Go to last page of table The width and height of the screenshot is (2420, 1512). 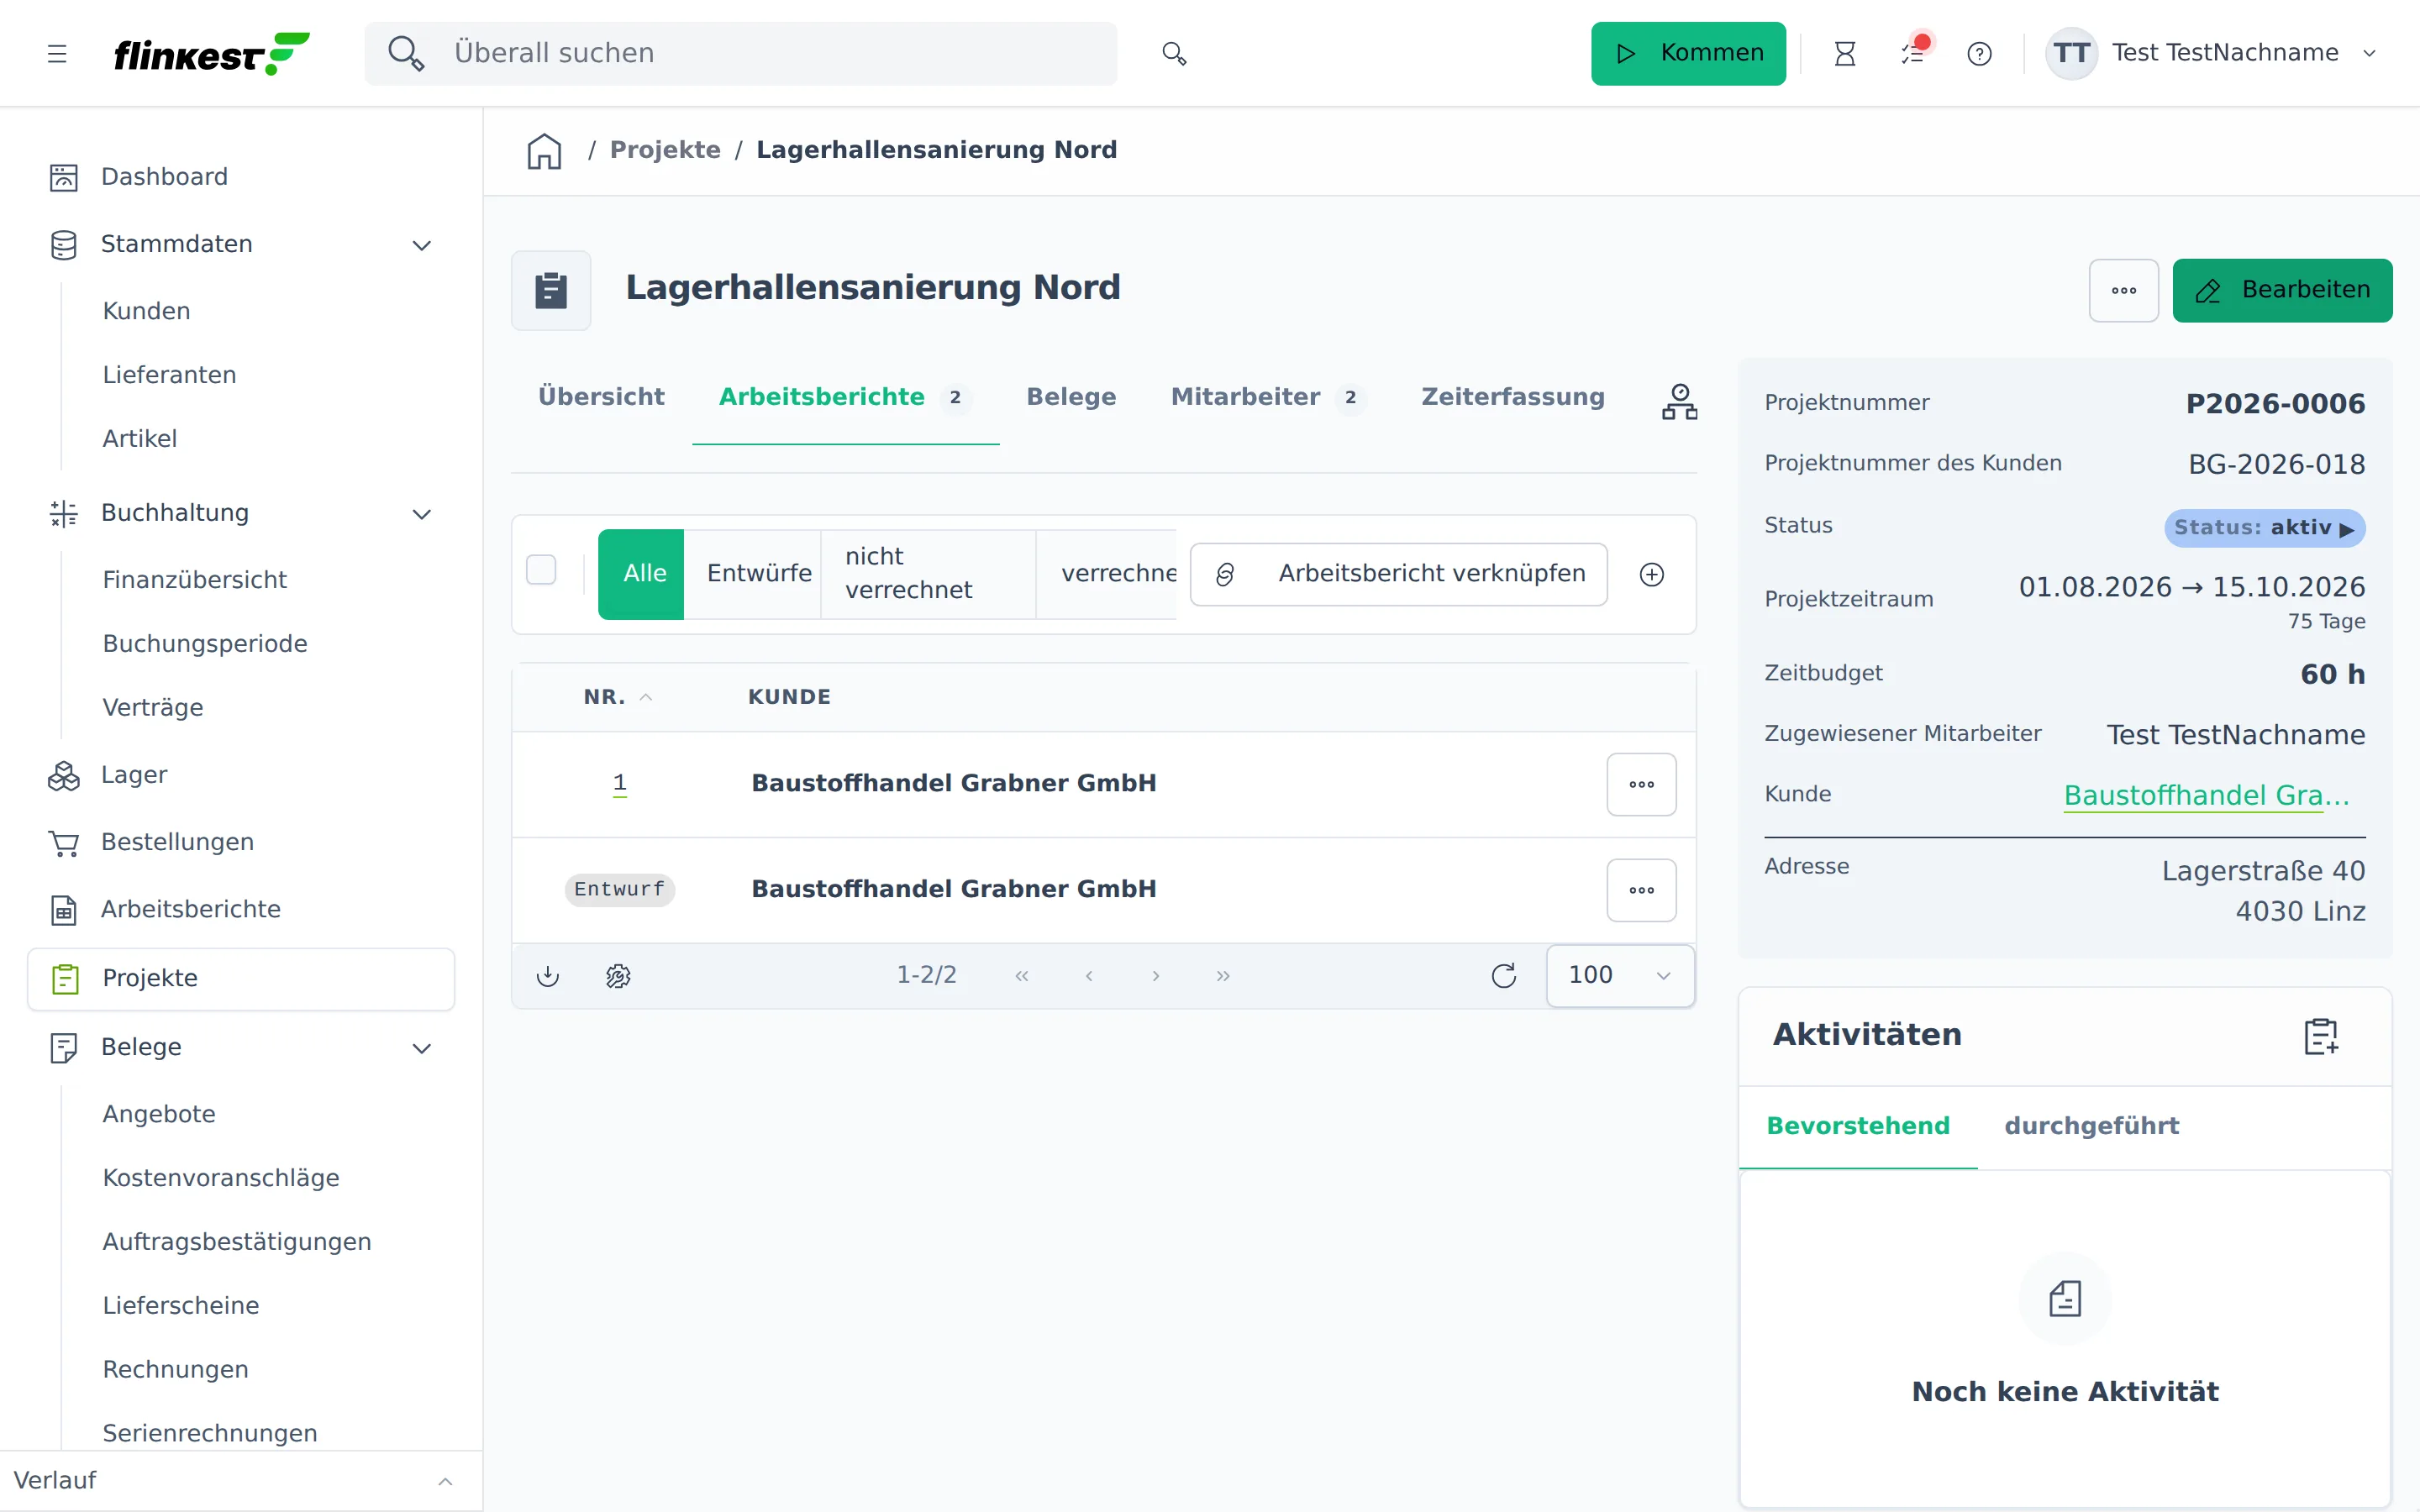click(1223, 976)
